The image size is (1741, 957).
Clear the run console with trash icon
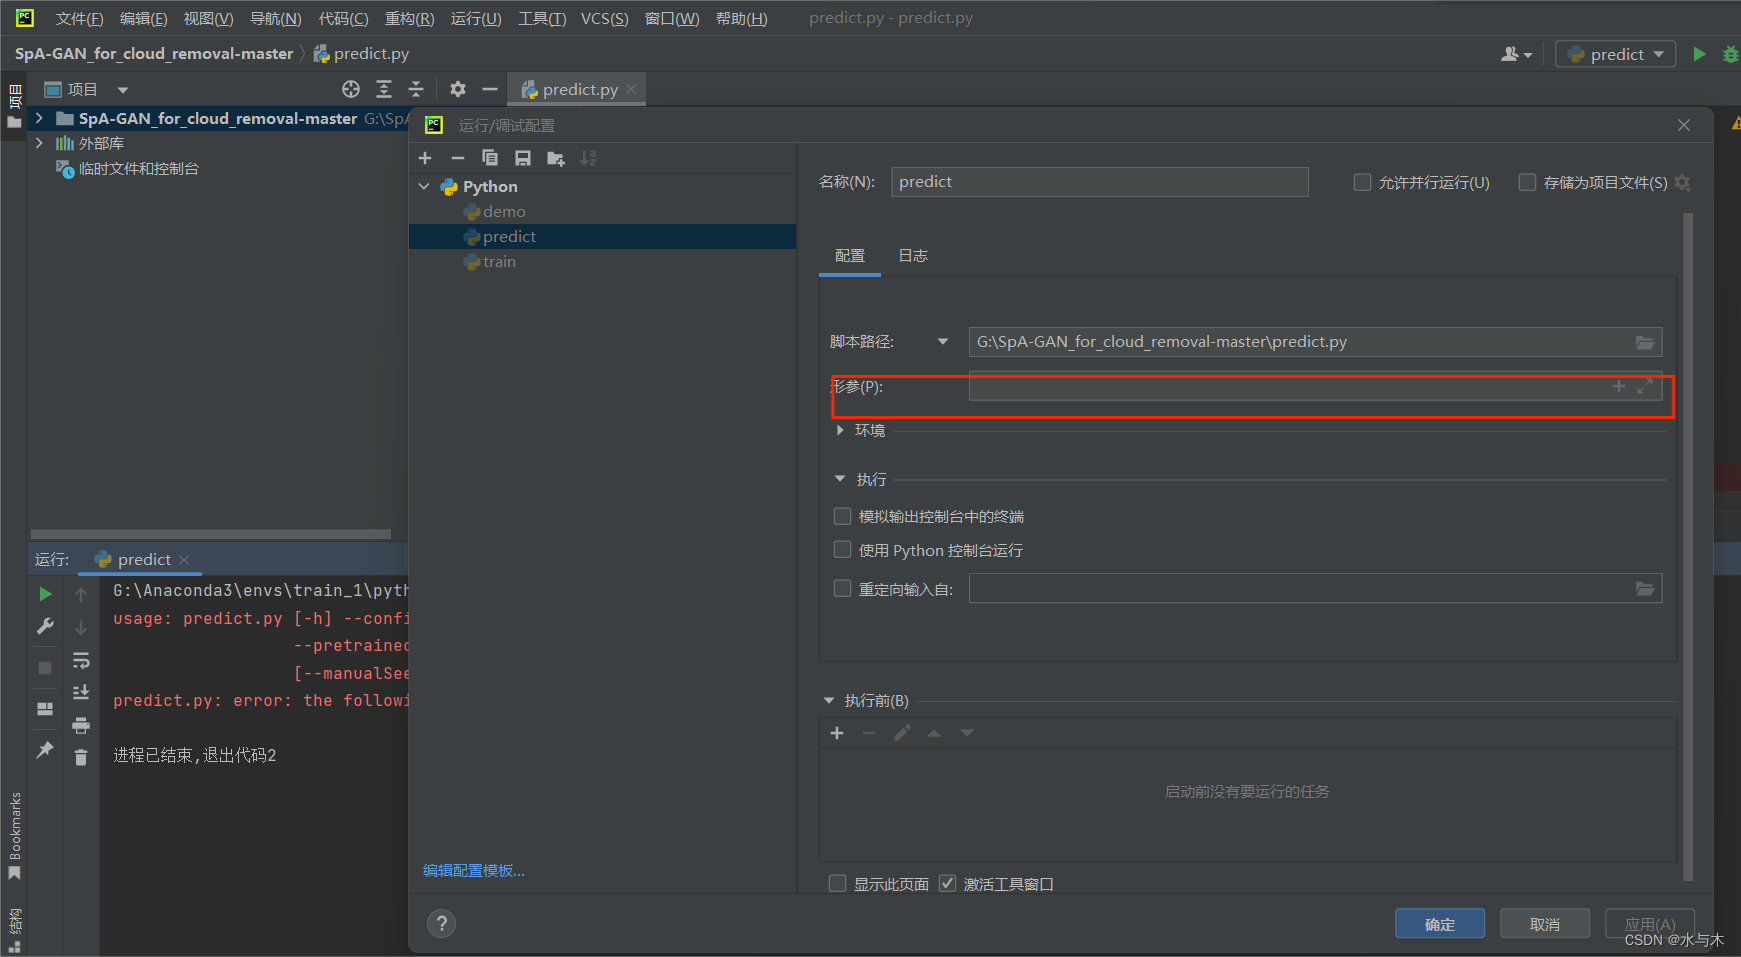coord(81,757)
